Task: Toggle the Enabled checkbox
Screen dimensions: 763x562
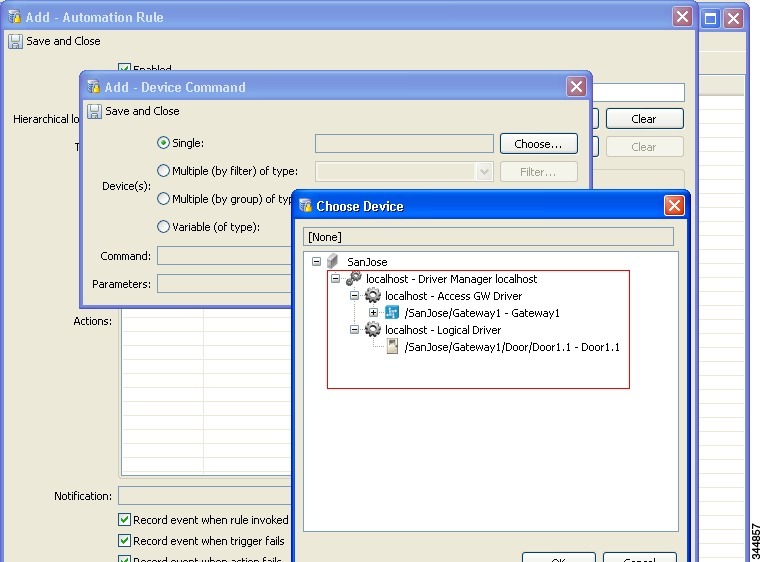Action: [x=125, y=68]
